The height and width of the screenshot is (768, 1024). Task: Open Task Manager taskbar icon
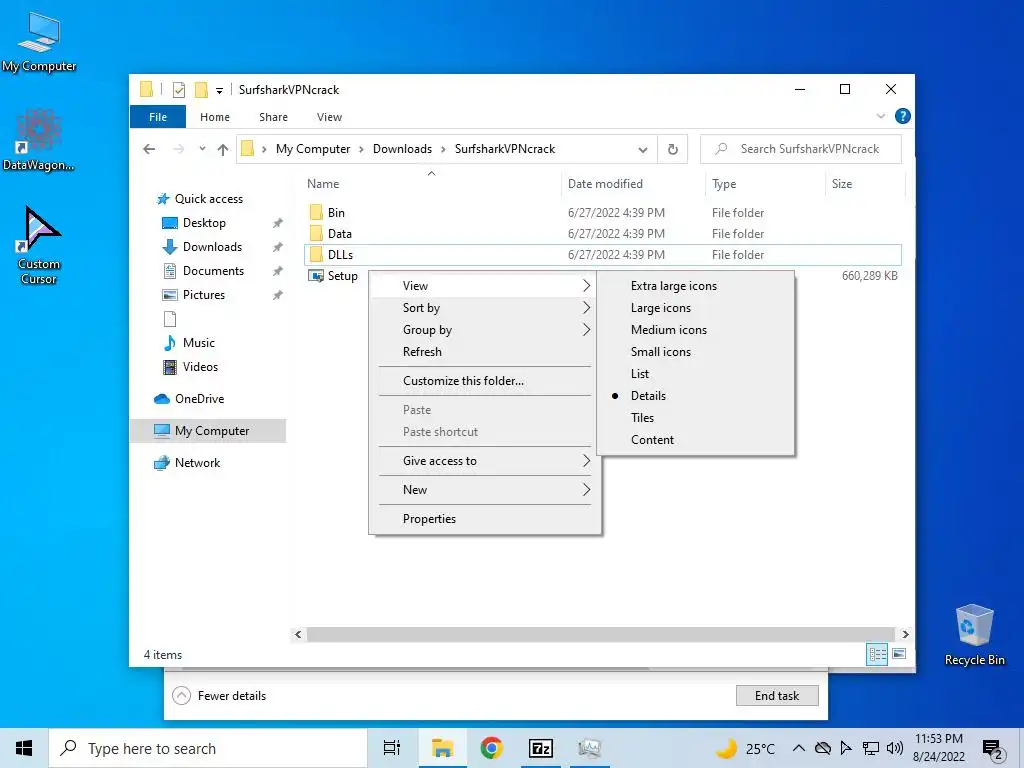pyautogui.click(x=590, y=748)
